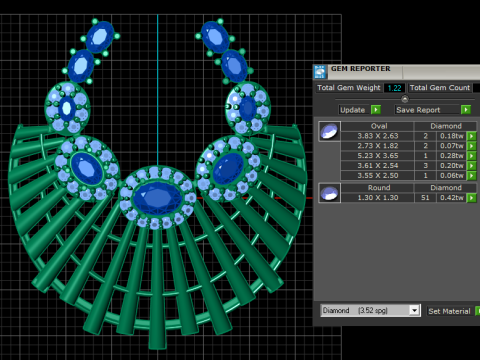Click the Round gem shape thumbnail
480x360 pixels.
[329, 193]
